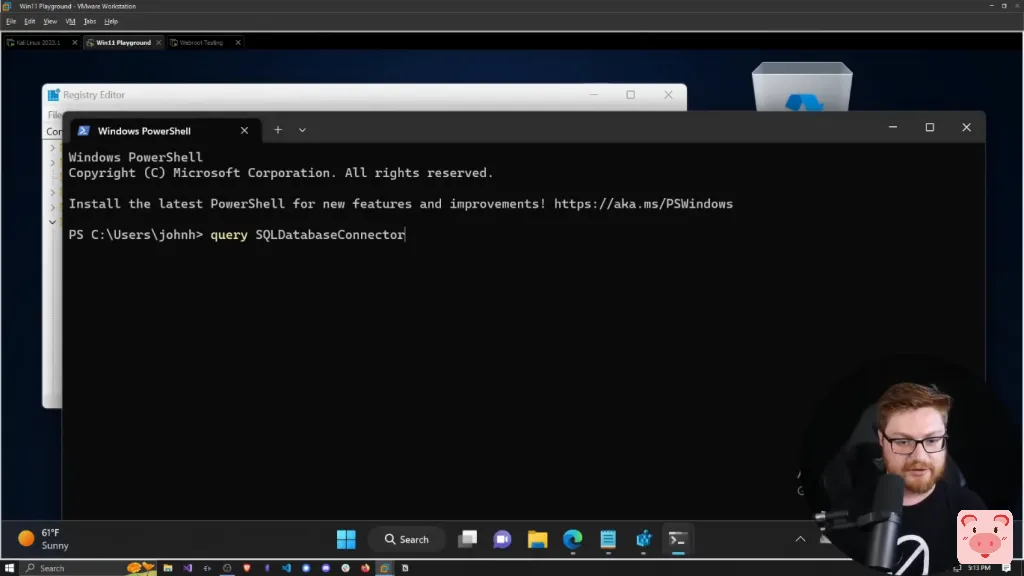This screenshot has height=576, width=1024.
Task: Select the Win11 Playground VM tab
Action: [123, 42]
